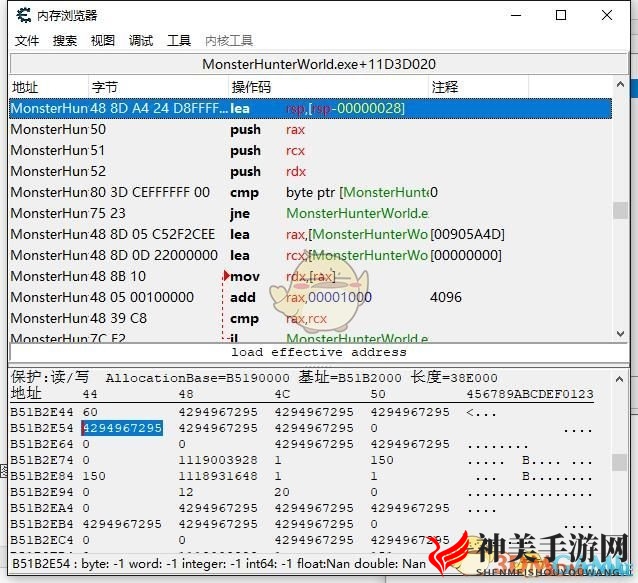
Task: Minimize the 内存浏览器 window
Action: (x=516, y=15)
